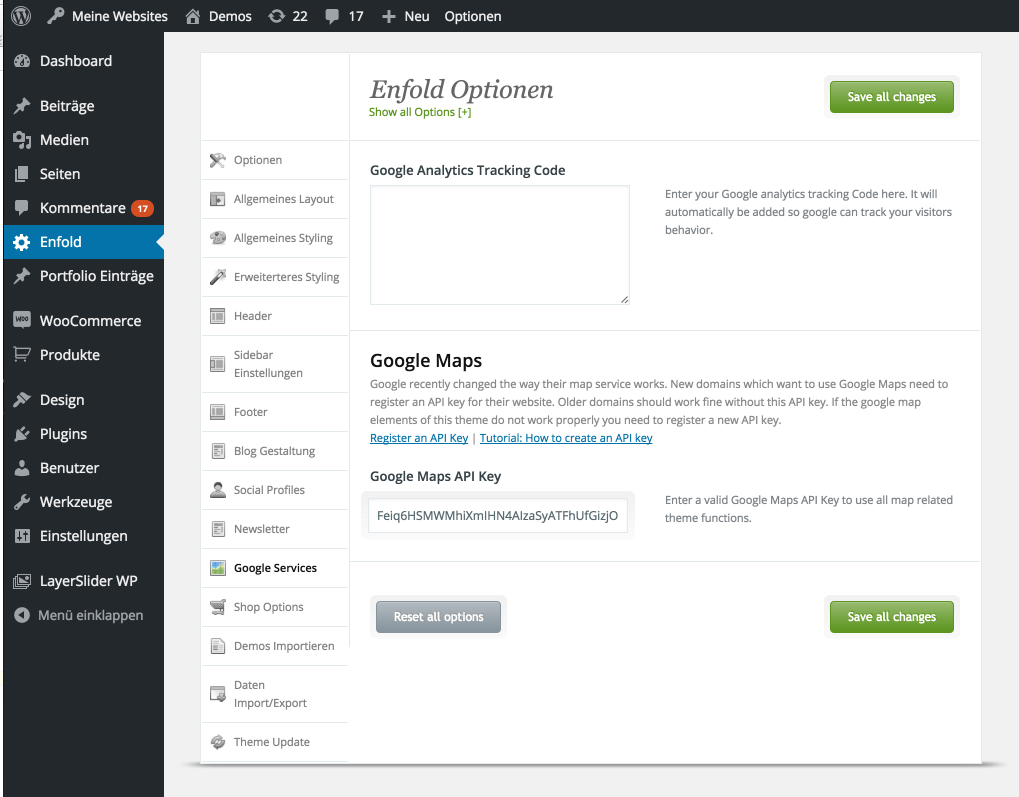This screenshot has height=797, width=1019.
Task: Open the Neu dropdown in admin bar
Action: [x=407, y=16]
